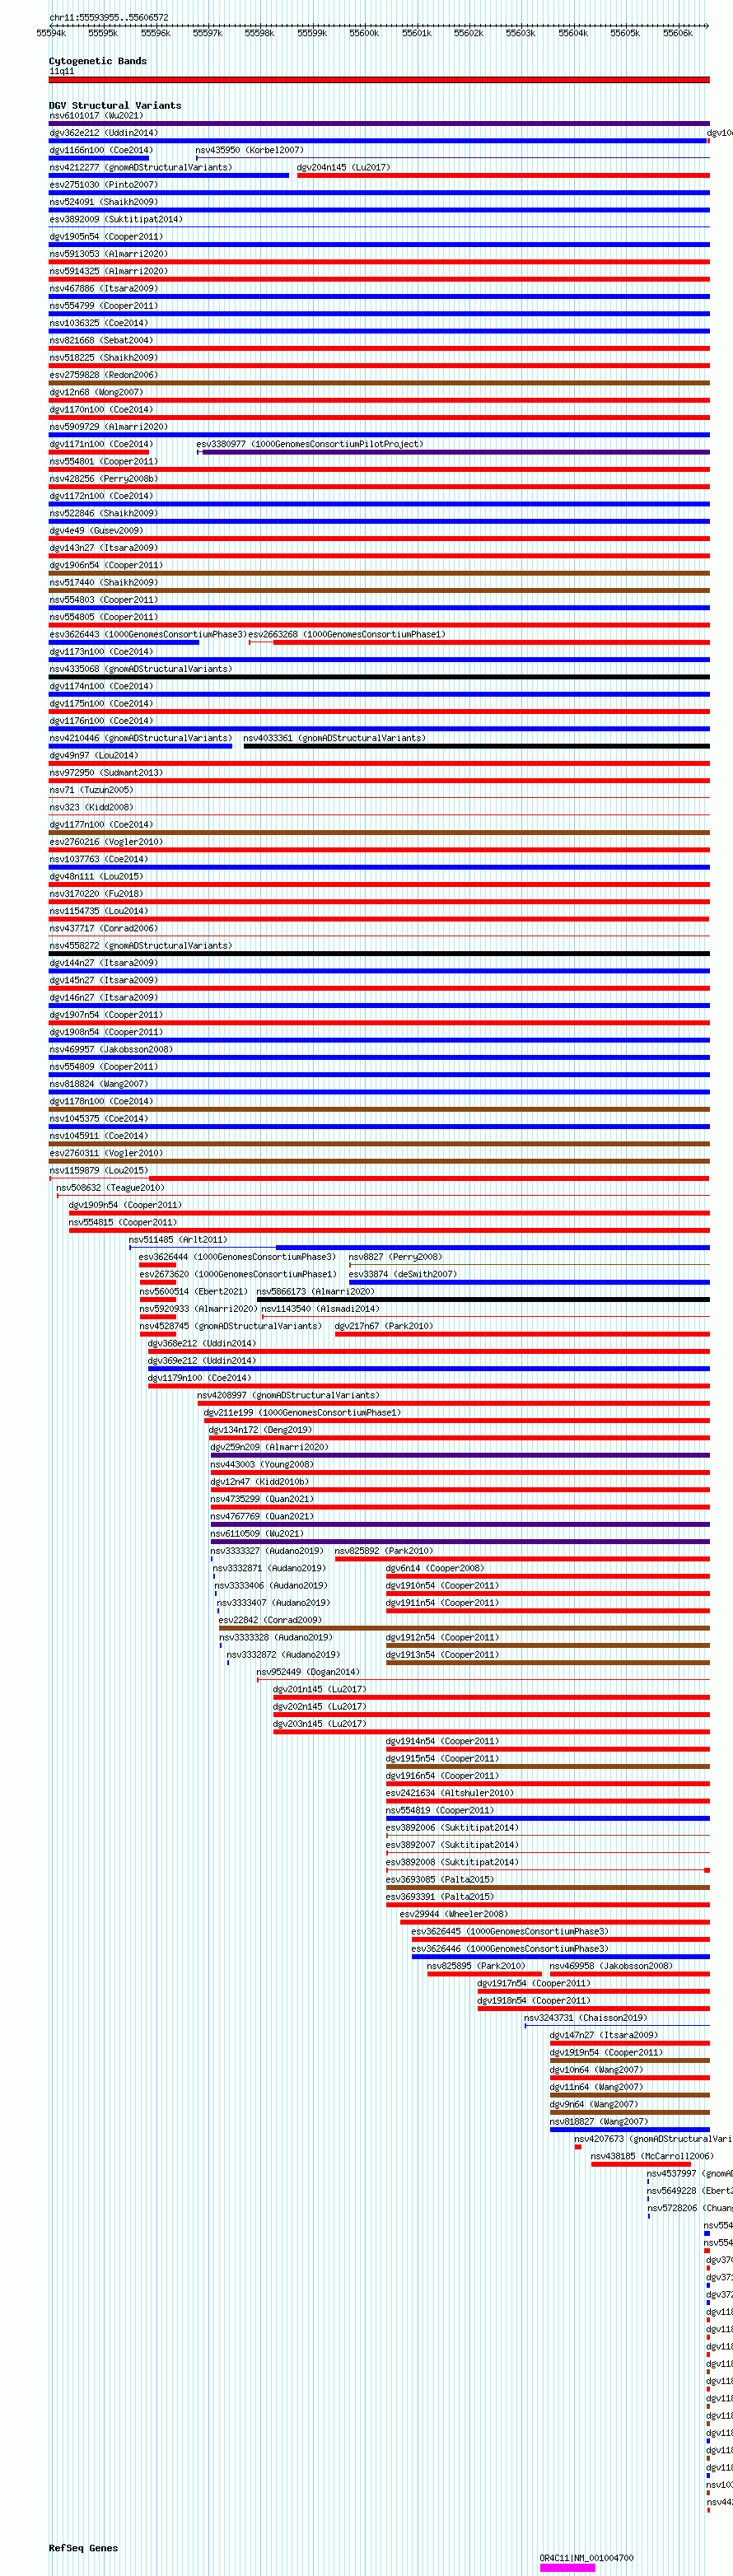Select nsv438185 (McCarroll2006) label
This screenshot has height=2576, width=733.
click(652, 2156)
